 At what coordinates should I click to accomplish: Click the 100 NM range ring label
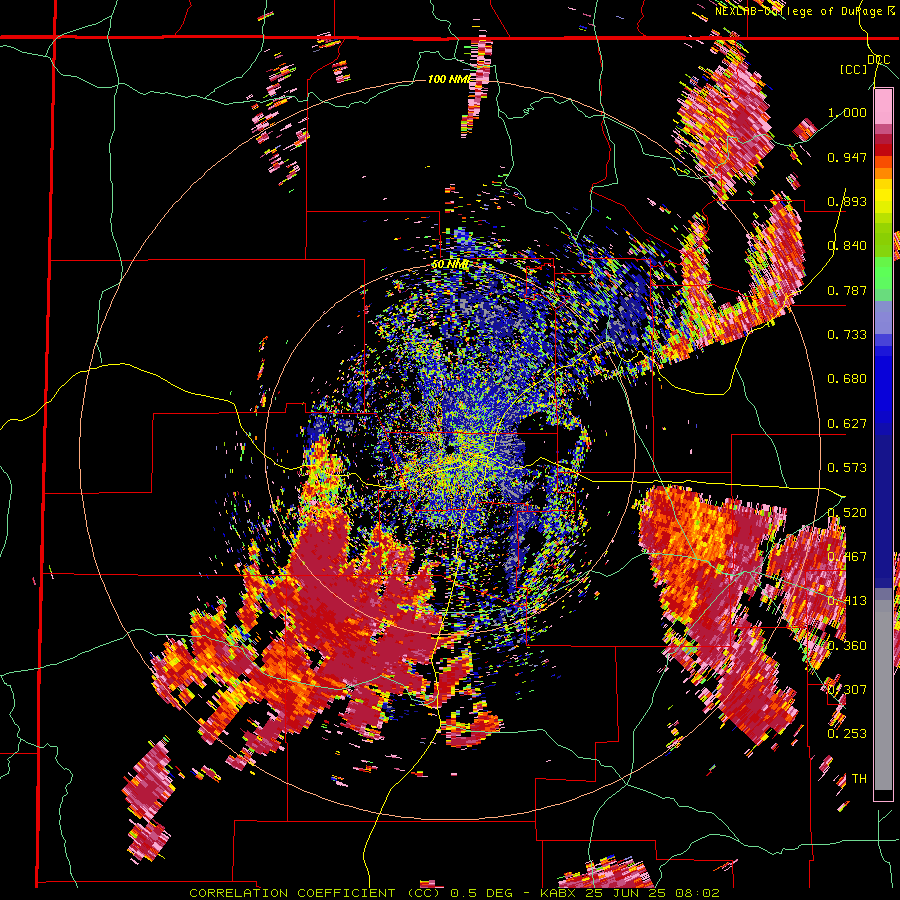449,79
